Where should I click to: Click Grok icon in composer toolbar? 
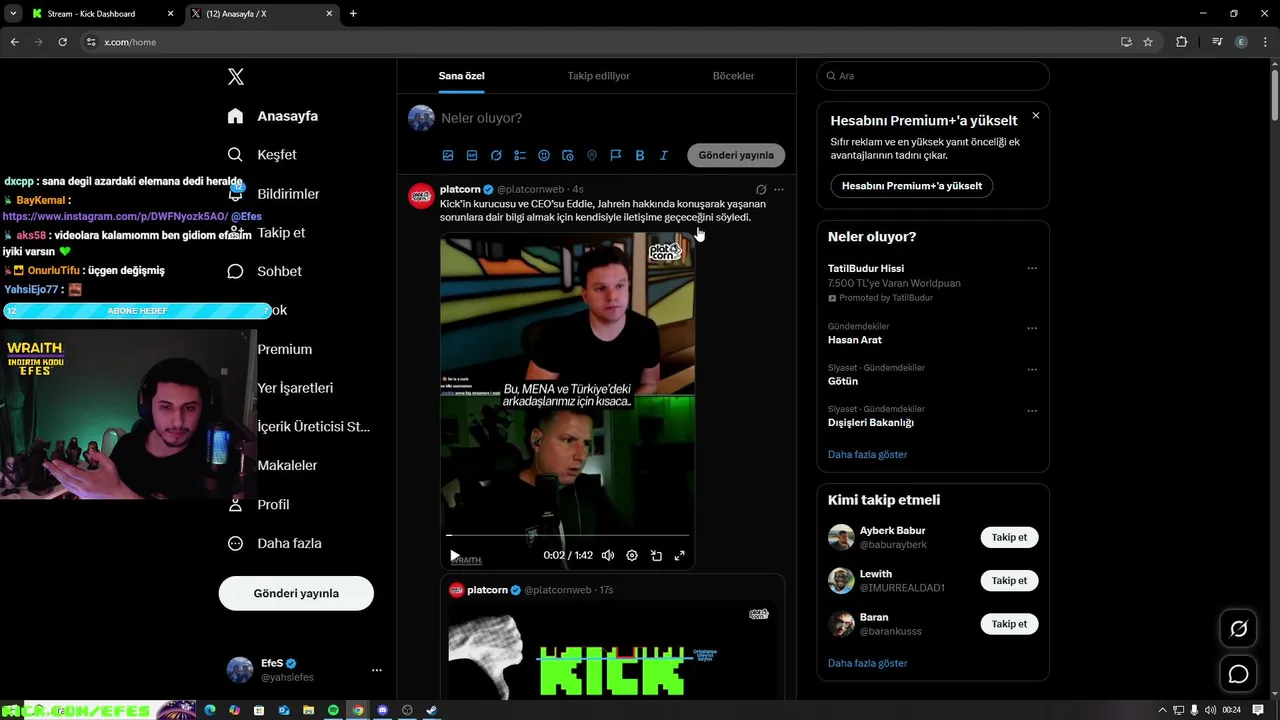tap(496, 155)
